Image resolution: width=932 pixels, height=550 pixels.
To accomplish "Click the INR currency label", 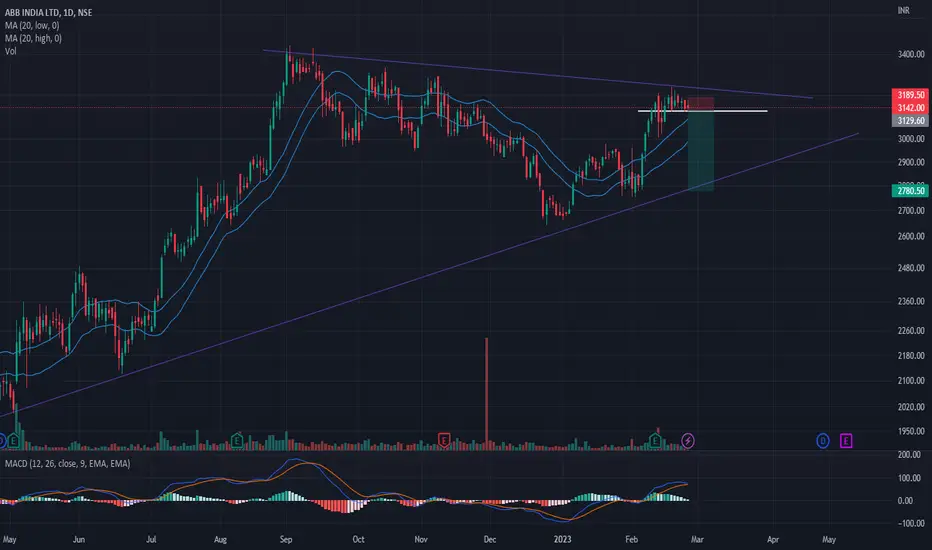I will tap(903, 11).
